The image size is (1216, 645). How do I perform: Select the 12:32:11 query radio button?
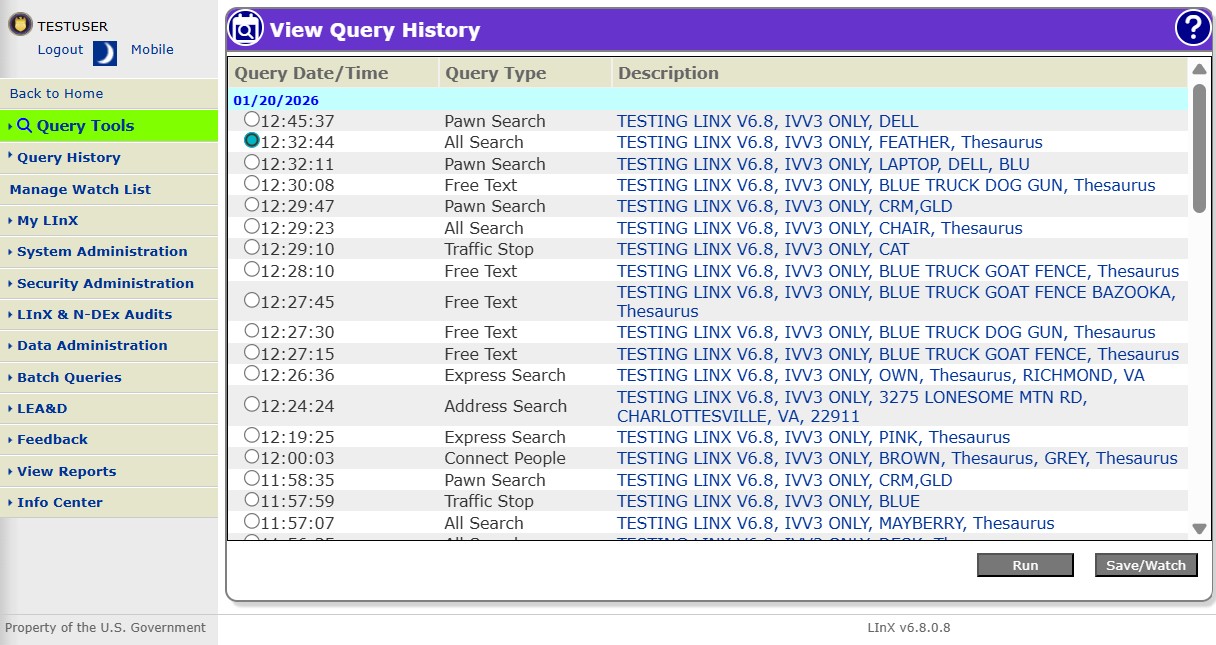tap(252, 163)
